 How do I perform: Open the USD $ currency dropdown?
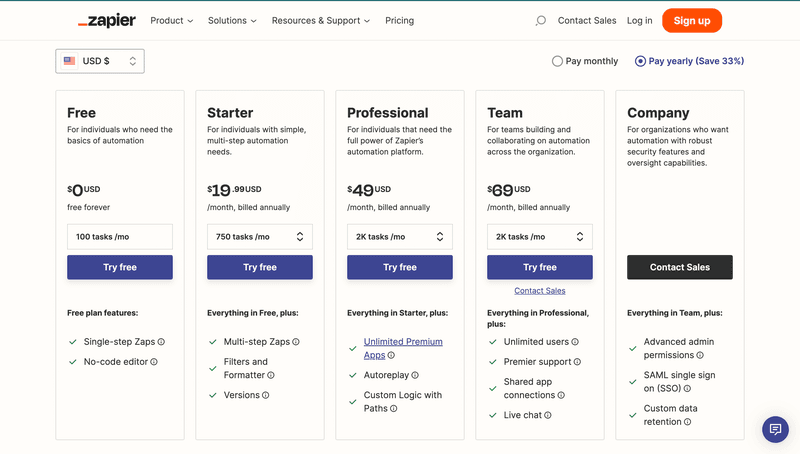click(x=100, y=61)
